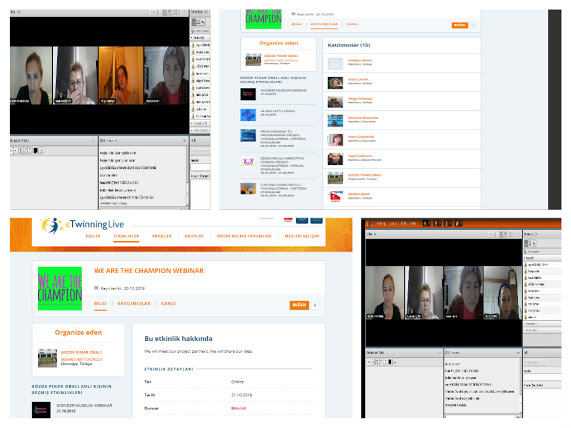Open GÖZDE PINAR OBALI organizer link on info page
The height and width of the screenshot is (428, 571).
point(82,352)
